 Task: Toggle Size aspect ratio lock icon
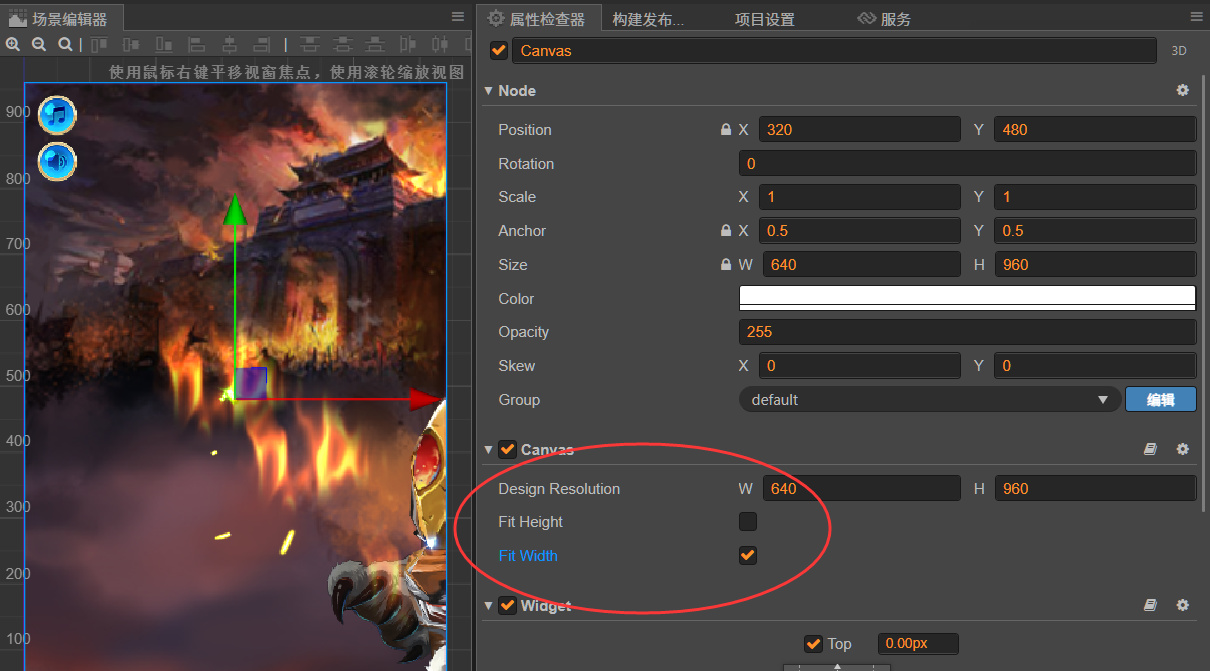[726, 264]
